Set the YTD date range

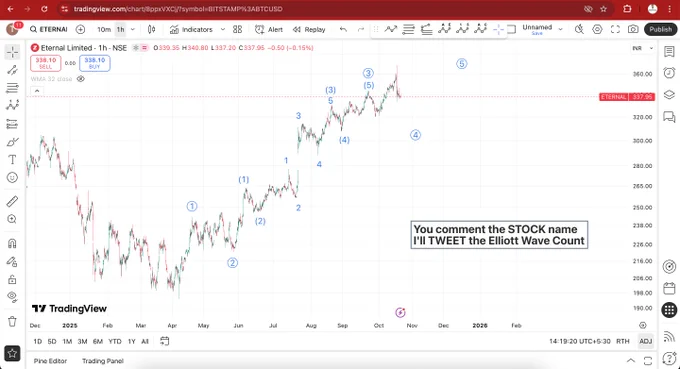pos(115,341)
